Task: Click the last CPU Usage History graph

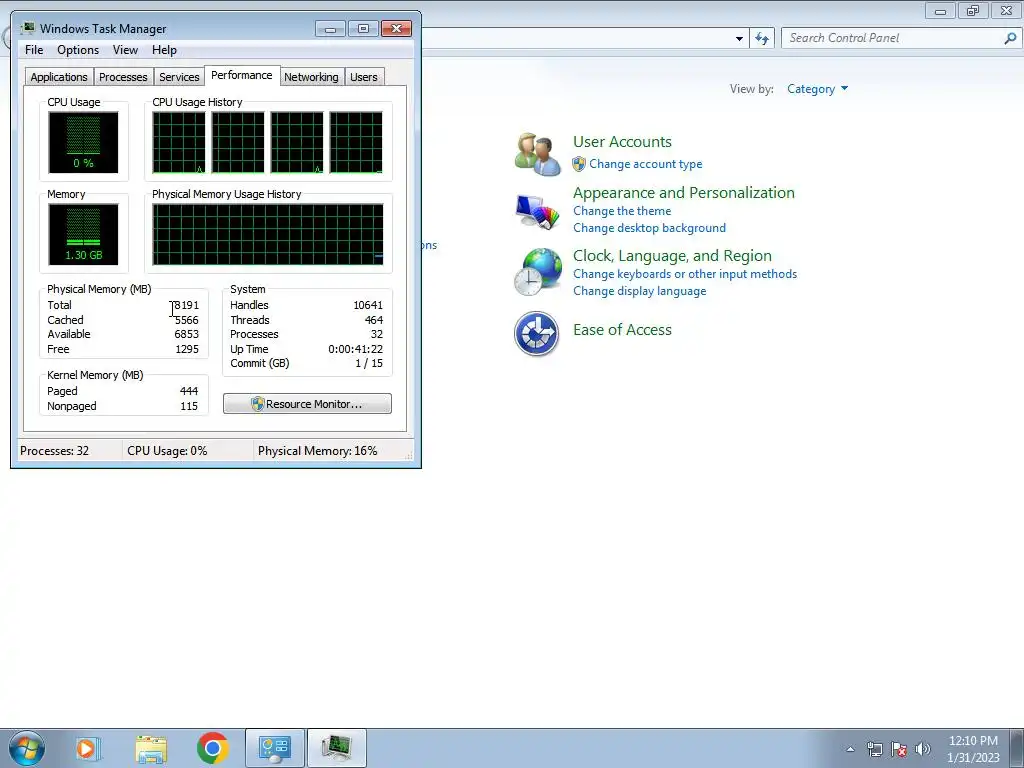Action: [356, 142]
